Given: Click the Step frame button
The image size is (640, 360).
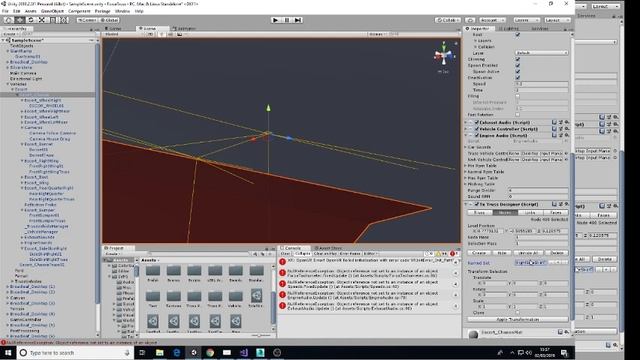Looking at the screenshot, I should [298, 20].
